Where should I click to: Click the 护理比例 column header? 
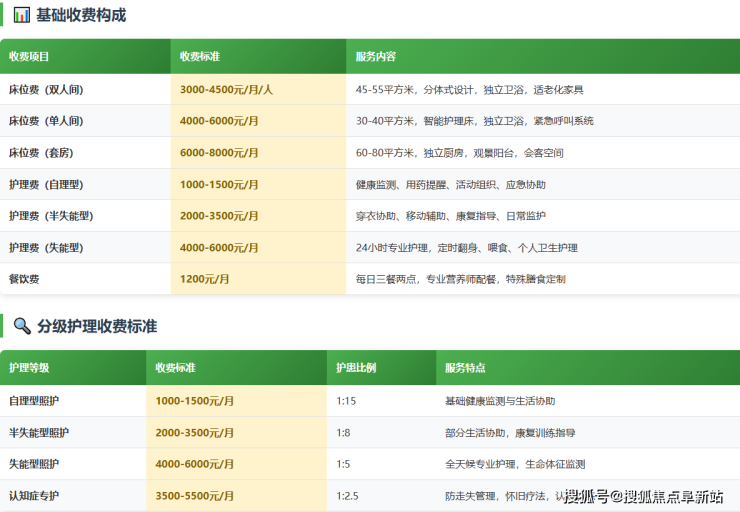tap(357, 368)
